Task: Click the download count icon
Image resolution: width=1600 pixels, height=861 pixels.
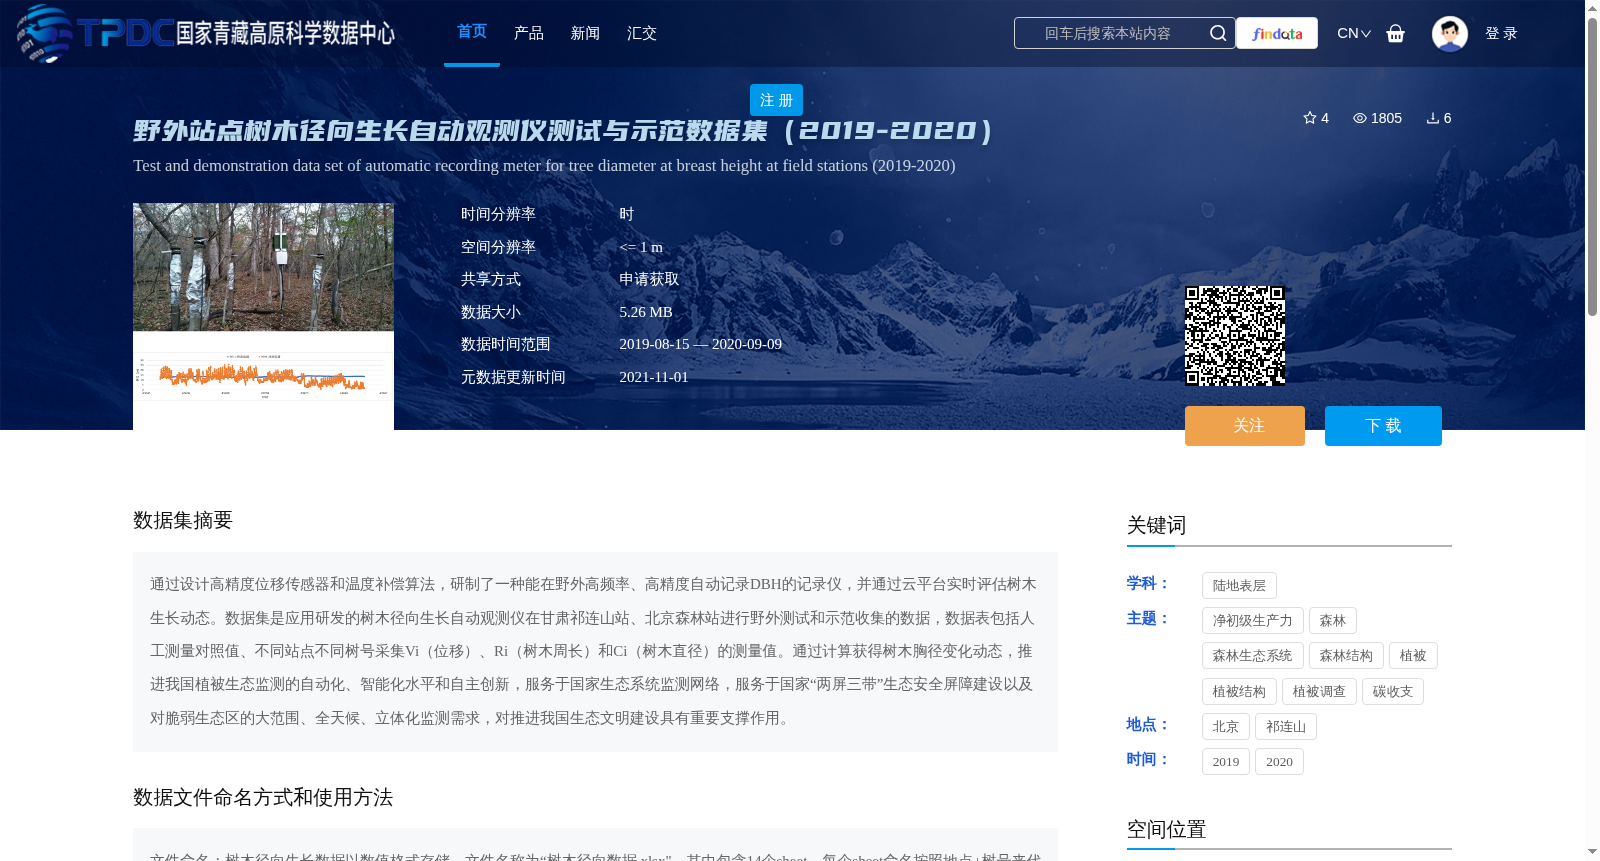Action: pyautogui.click(x=1432, y=118)
